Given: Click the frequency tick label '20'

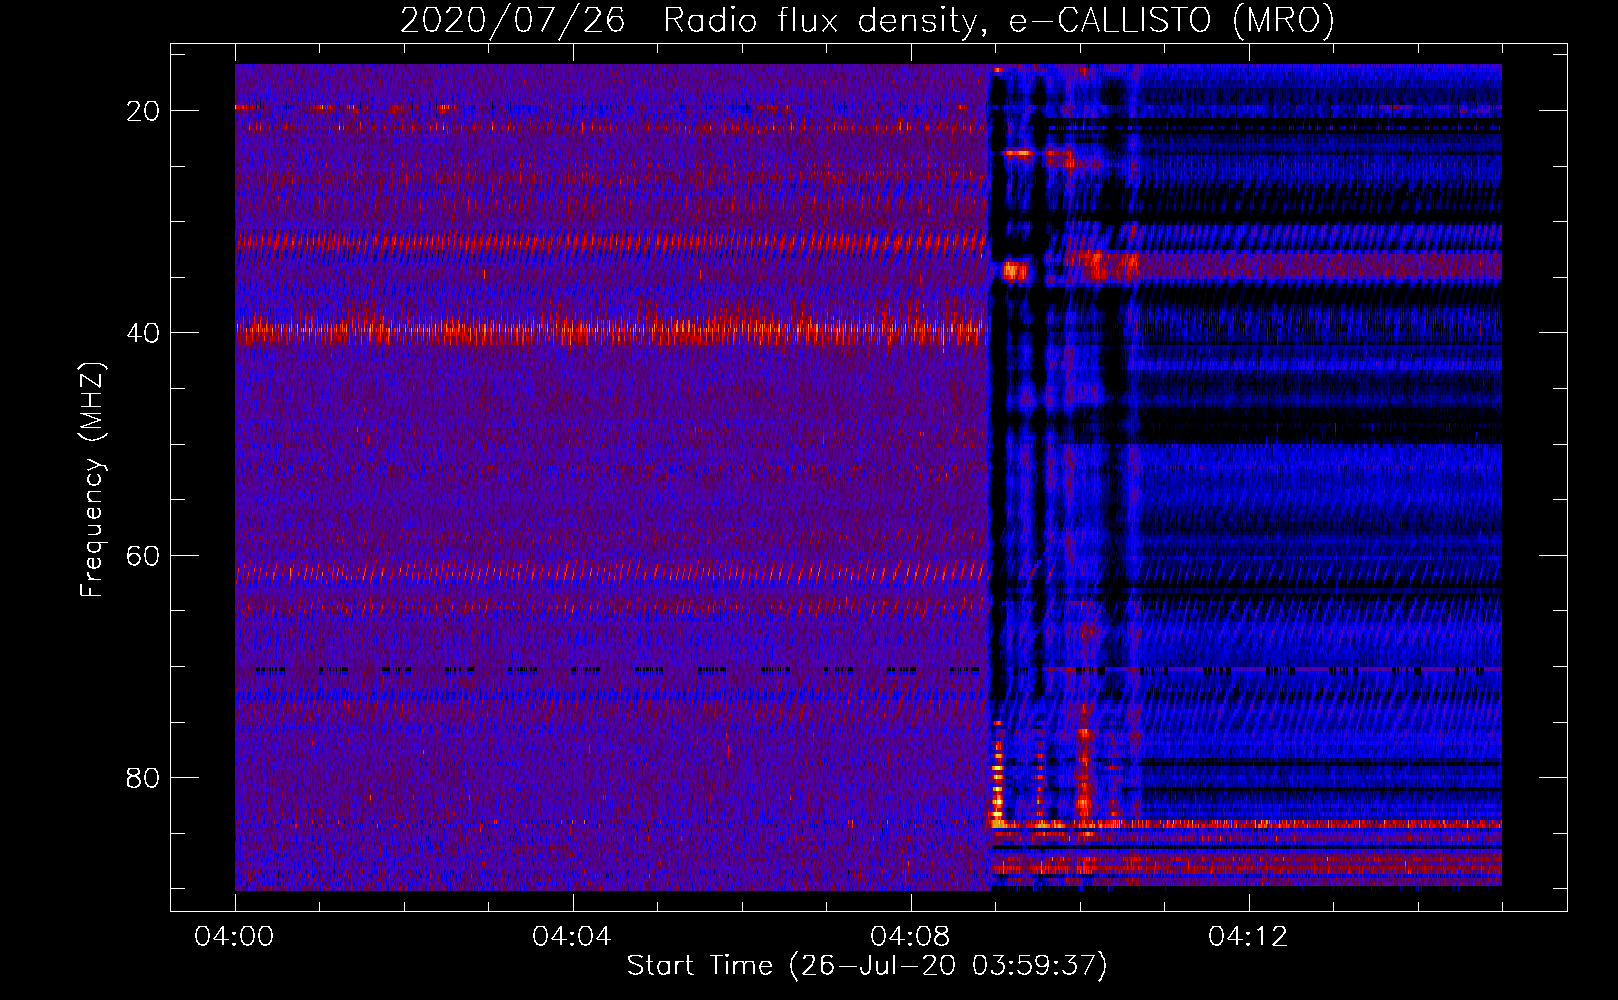Looking at the screenshot, I should [143, 111].
